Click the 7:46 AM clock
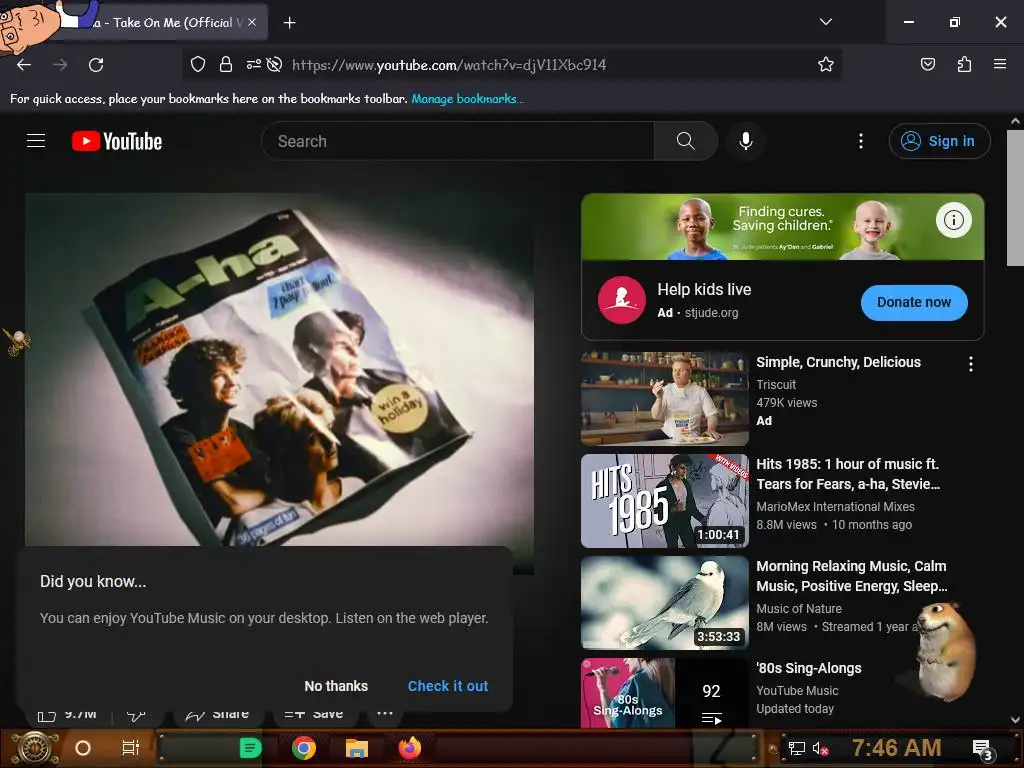 (896, 748)
